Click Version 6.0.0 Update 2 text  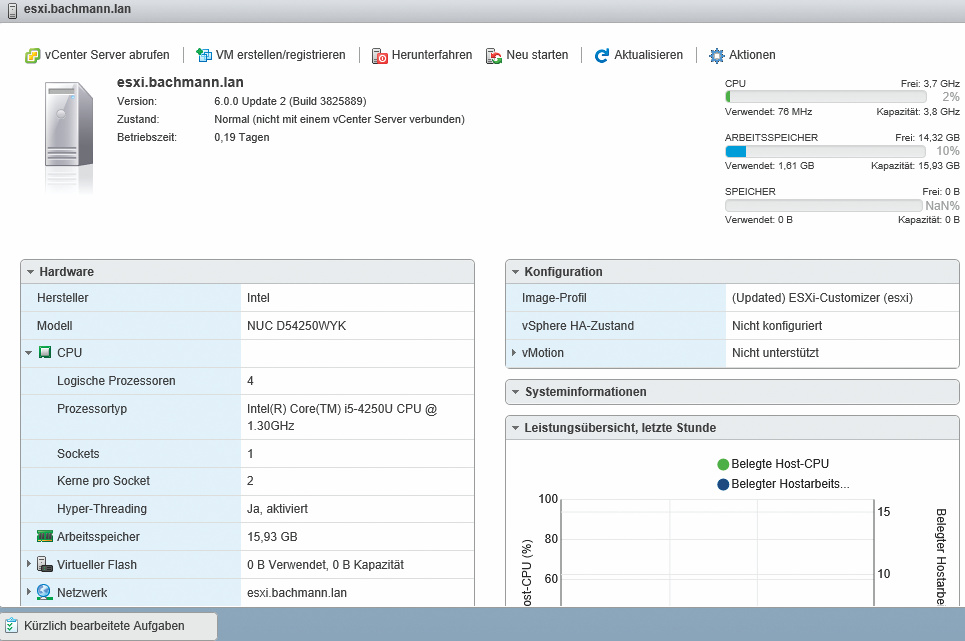(x=290, y=102)
